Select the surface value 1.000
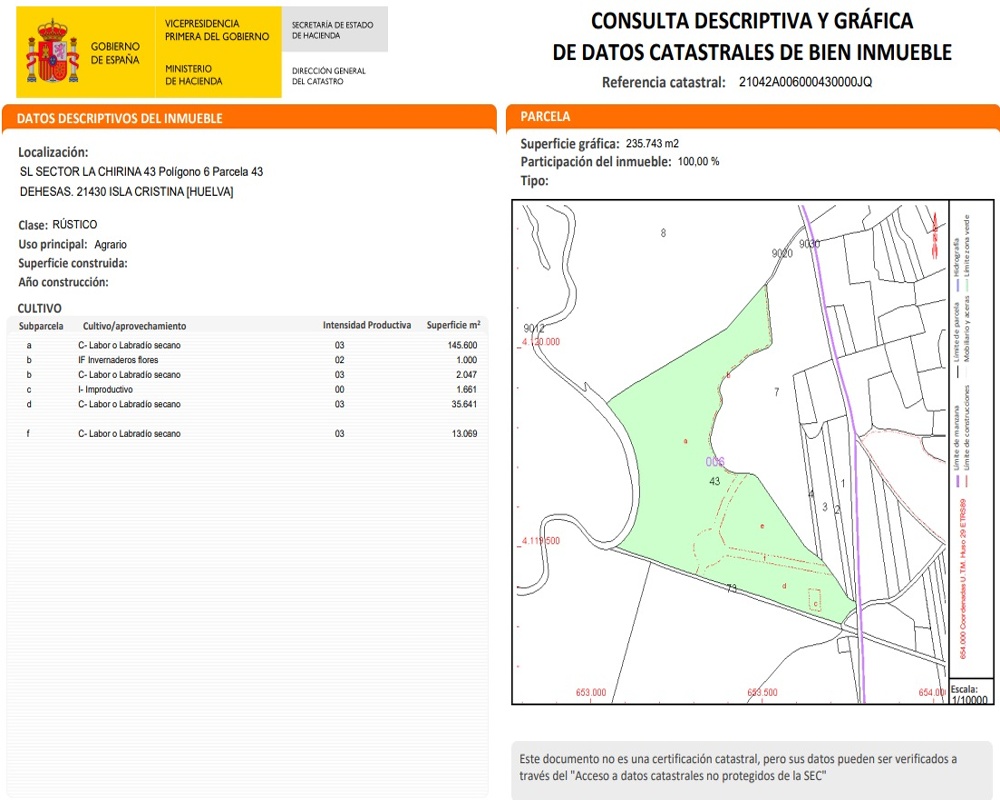1000x800 pixels. 467,360
